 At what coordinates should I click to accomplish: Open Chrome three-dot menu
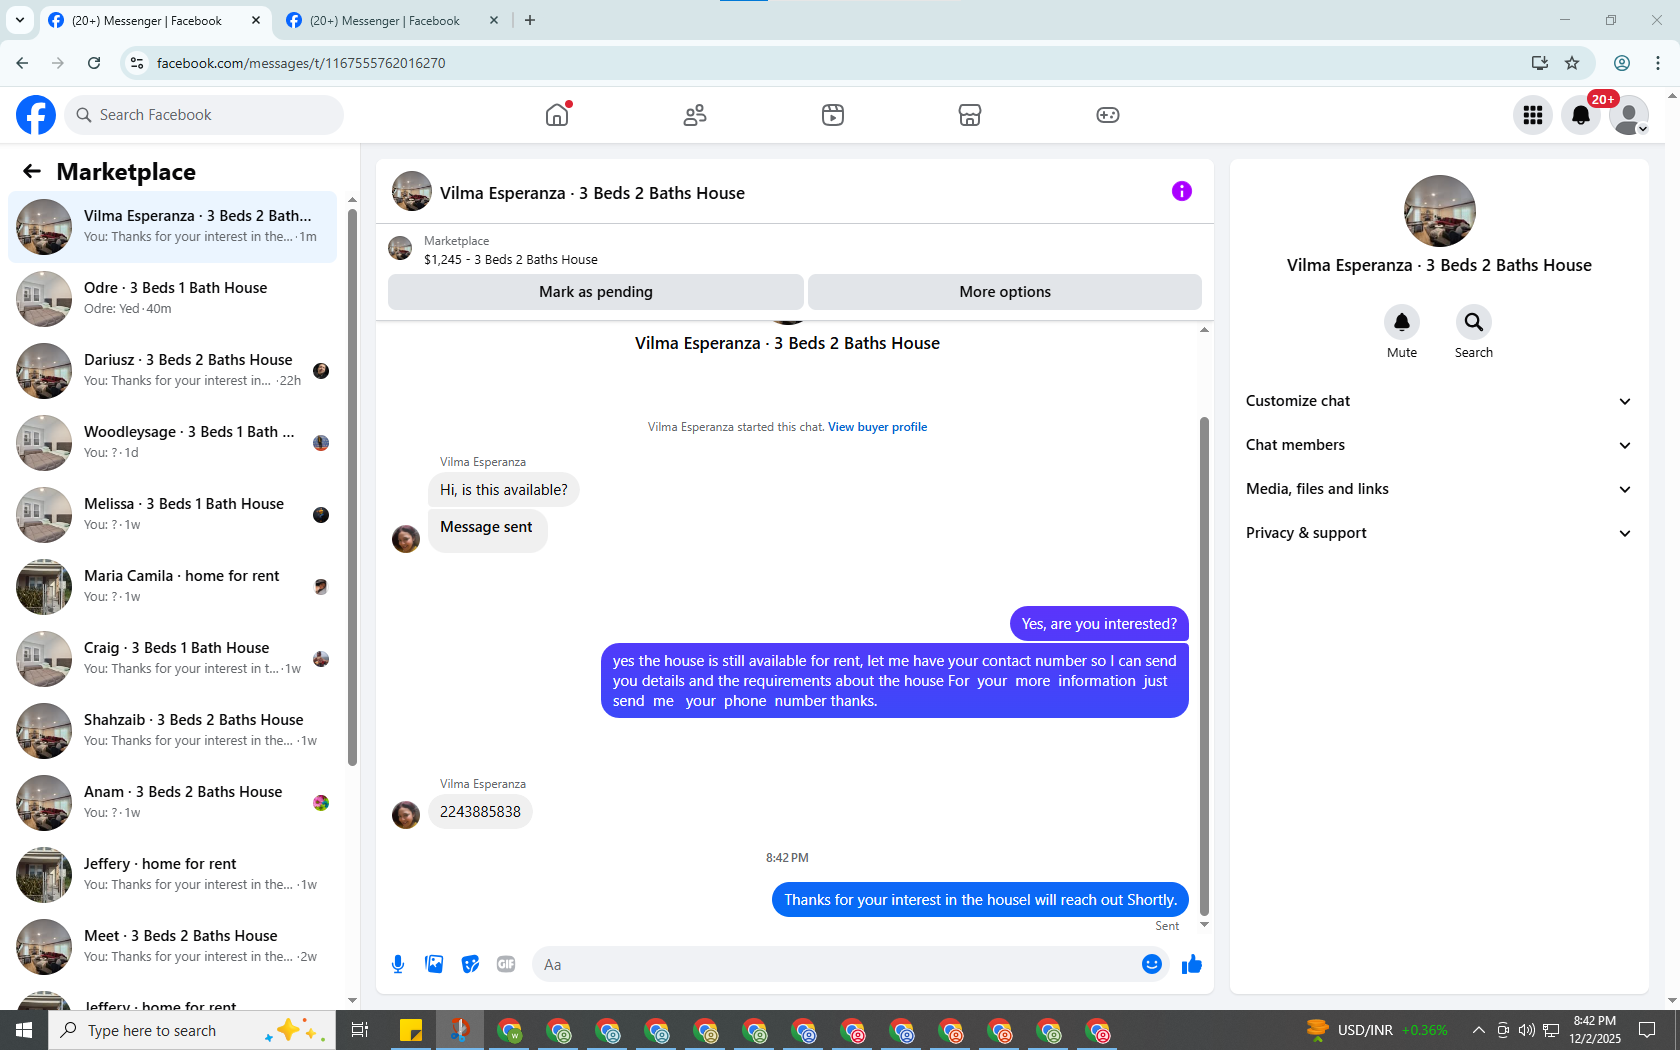[1658, 63]
